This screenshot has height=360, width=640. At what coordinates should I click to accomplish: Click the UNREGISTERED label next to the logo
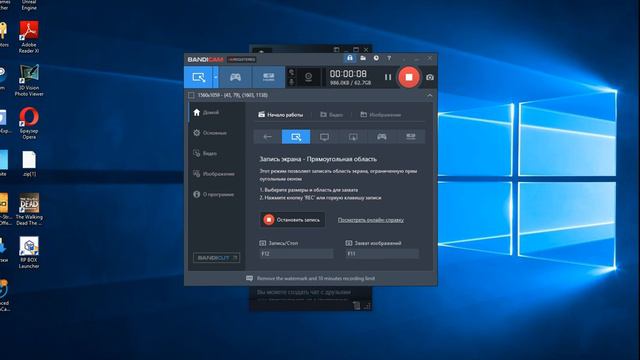242,60
